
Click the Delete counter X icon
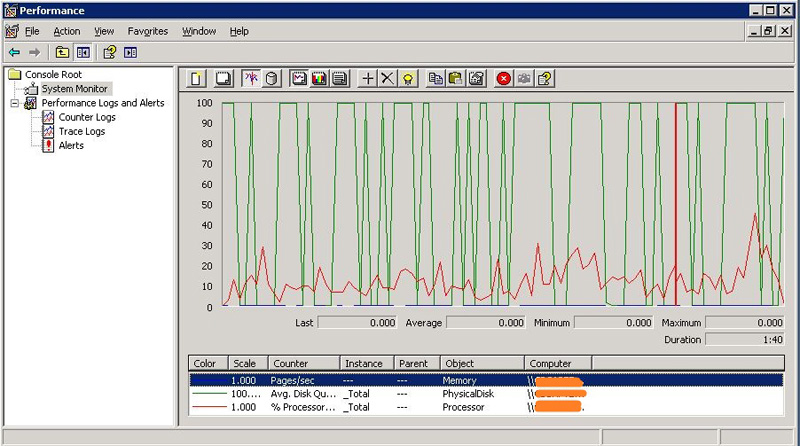coord(387,79)
